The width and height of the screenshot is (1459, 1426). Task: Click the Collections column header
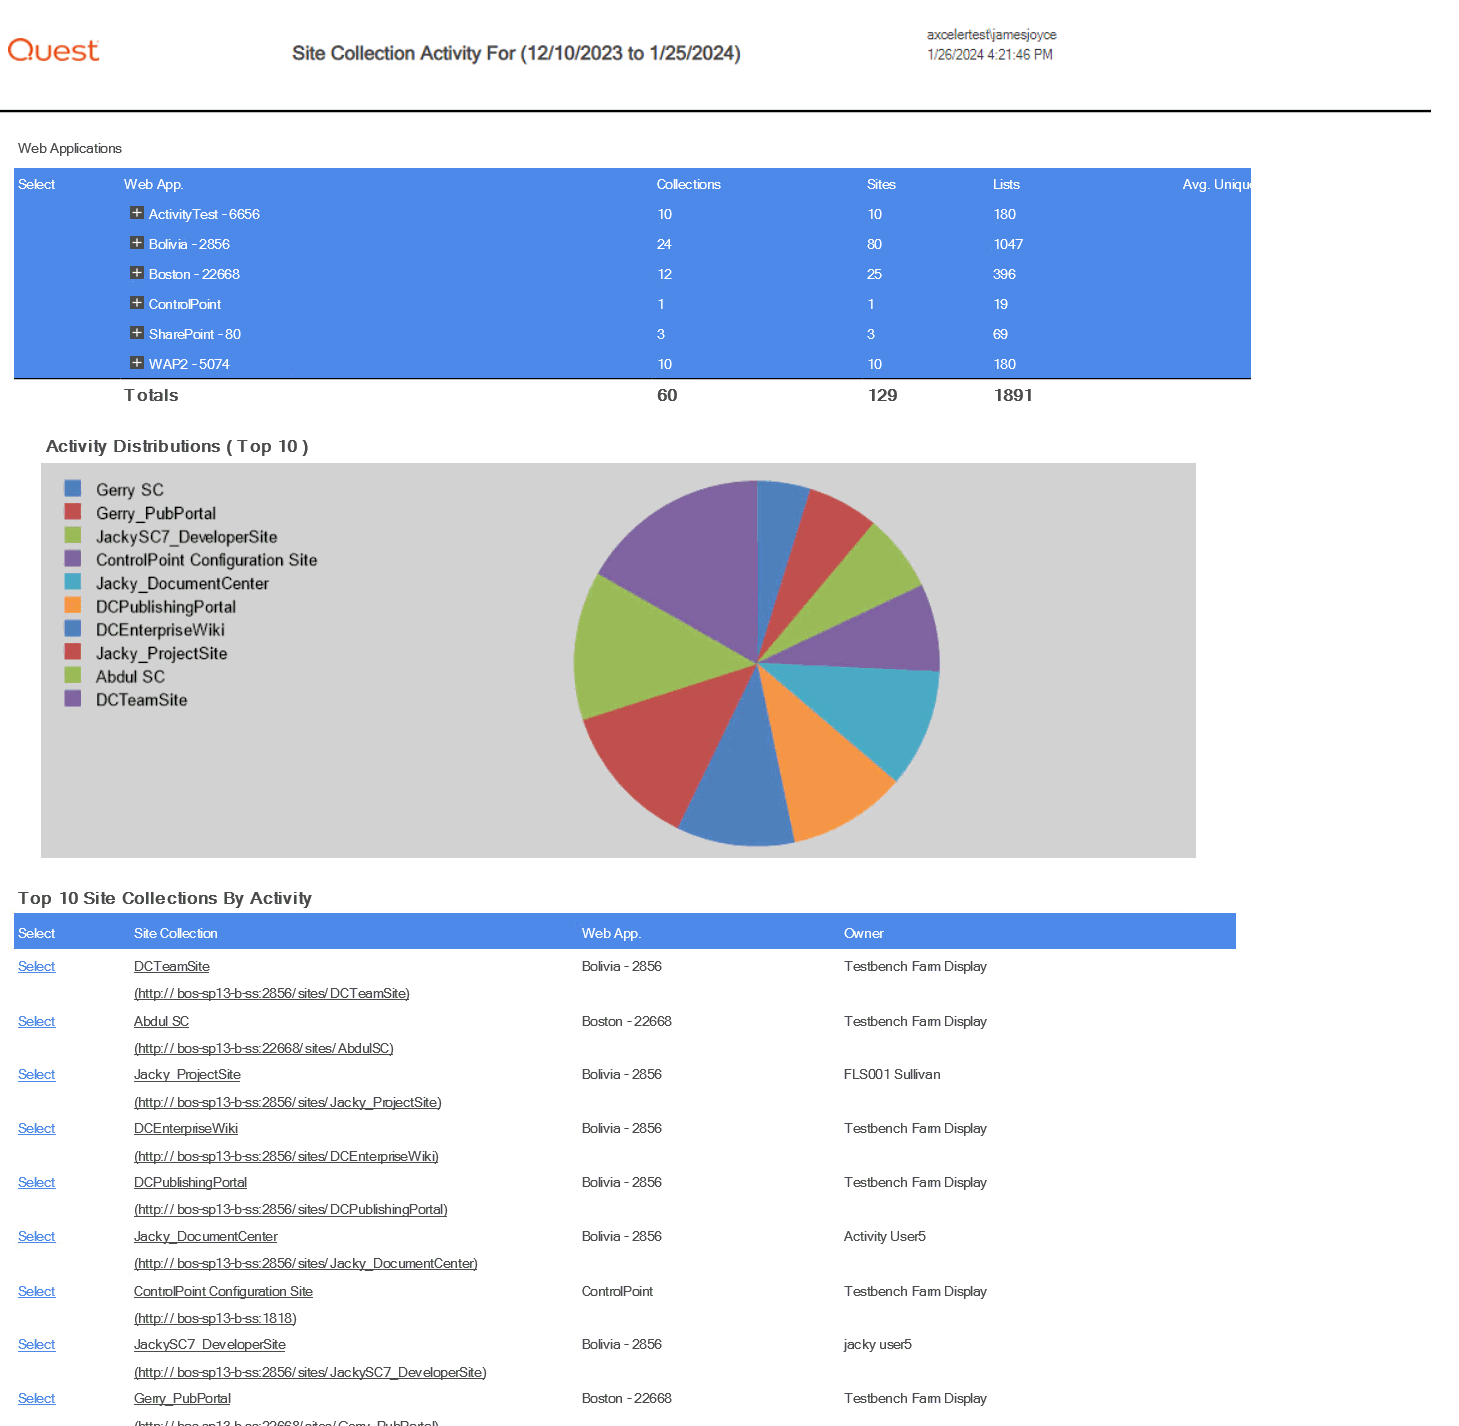(688, 184)
